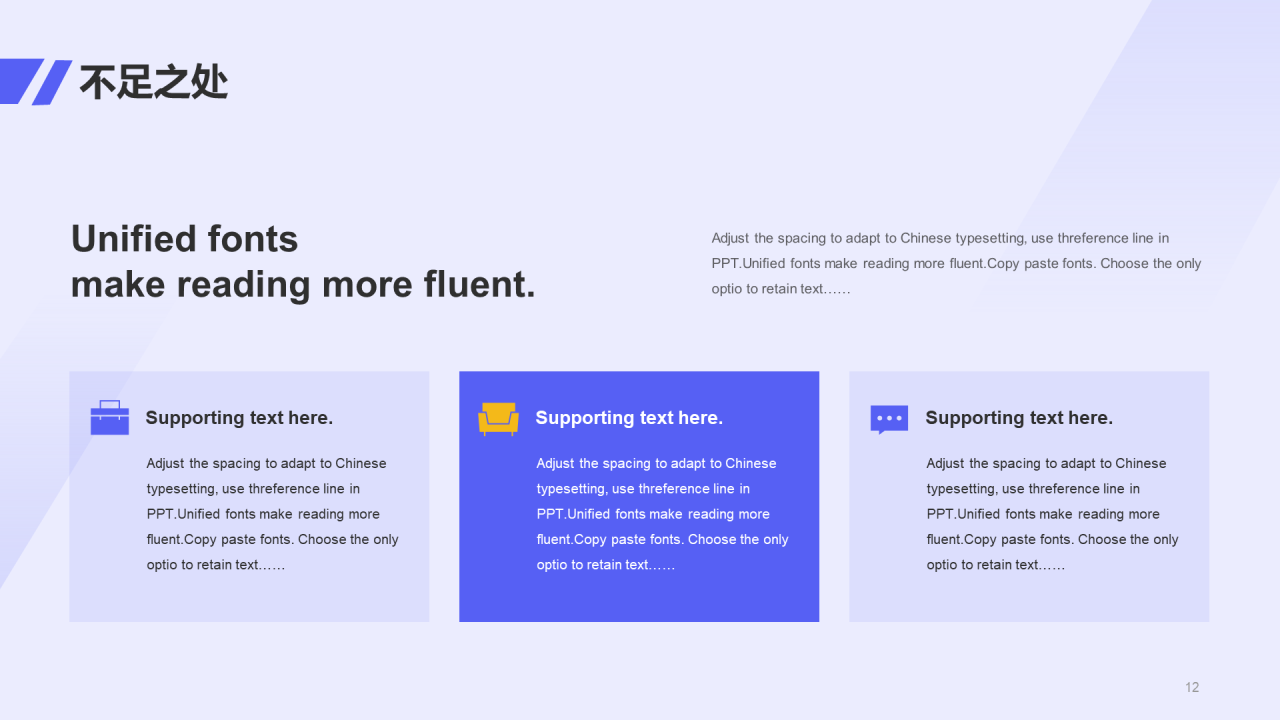Image resolution: width=1280 pixels, height=720 pixels.
Task: Click the slide page number 12
Action: coord(1192,687)
